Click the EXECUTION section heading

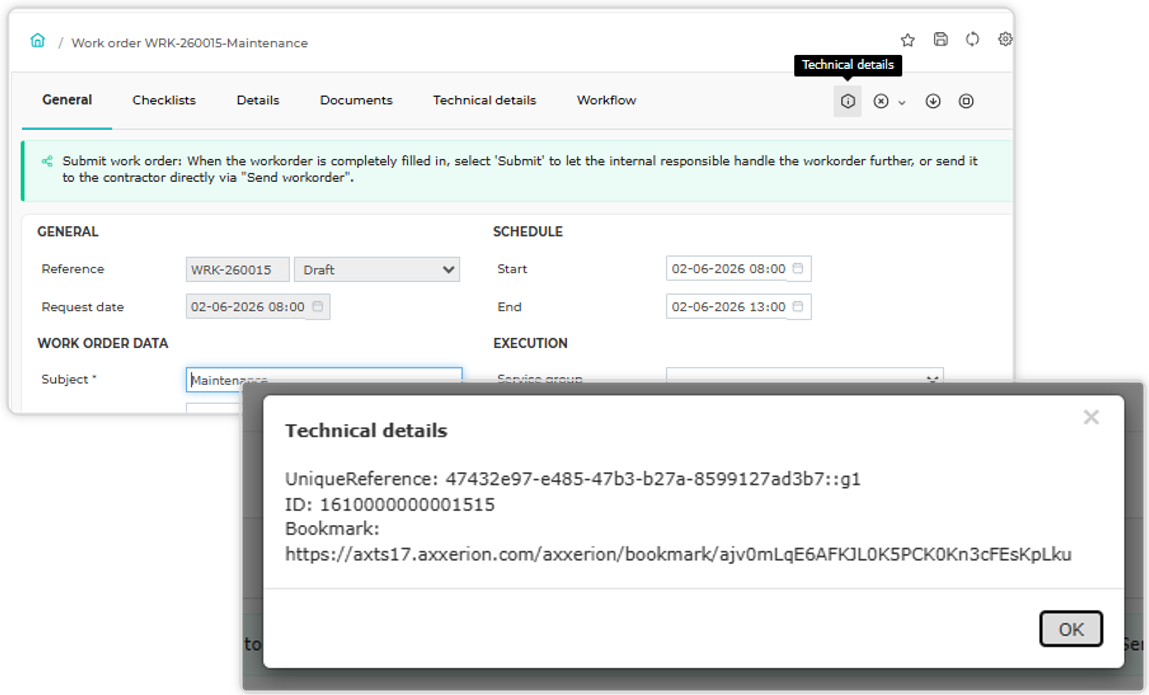pyautogui.click(x=530, y=343)
